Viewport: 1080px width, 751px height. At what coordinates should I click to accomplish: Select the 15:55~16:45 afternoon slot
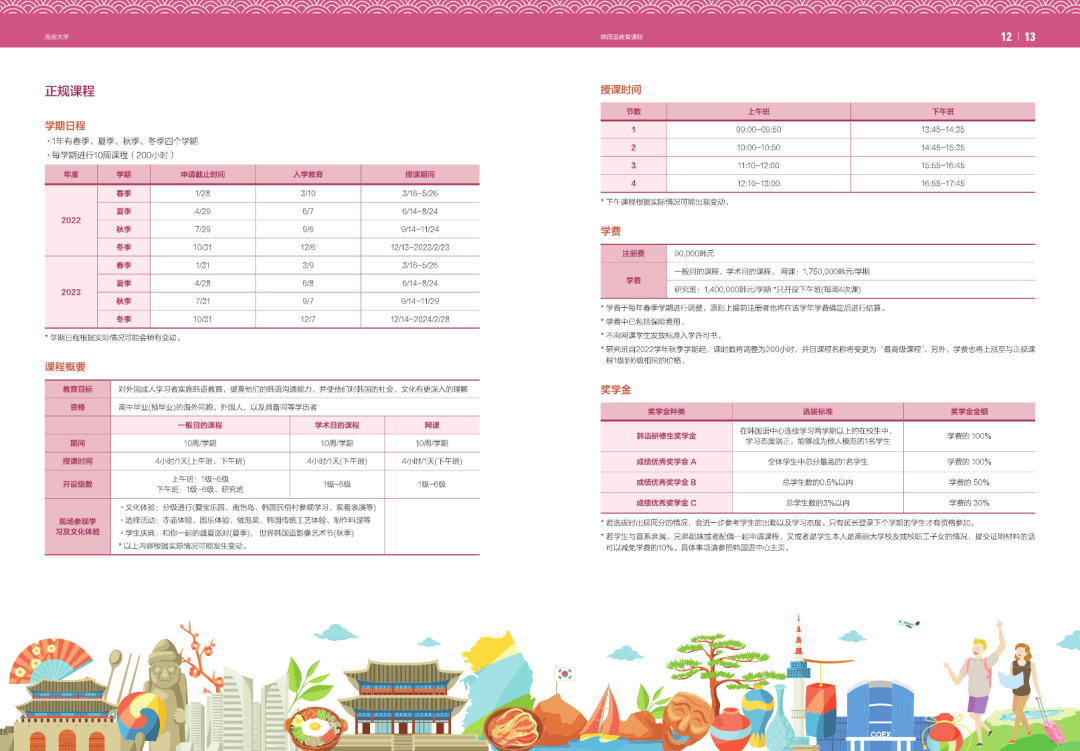pos(943,165)
